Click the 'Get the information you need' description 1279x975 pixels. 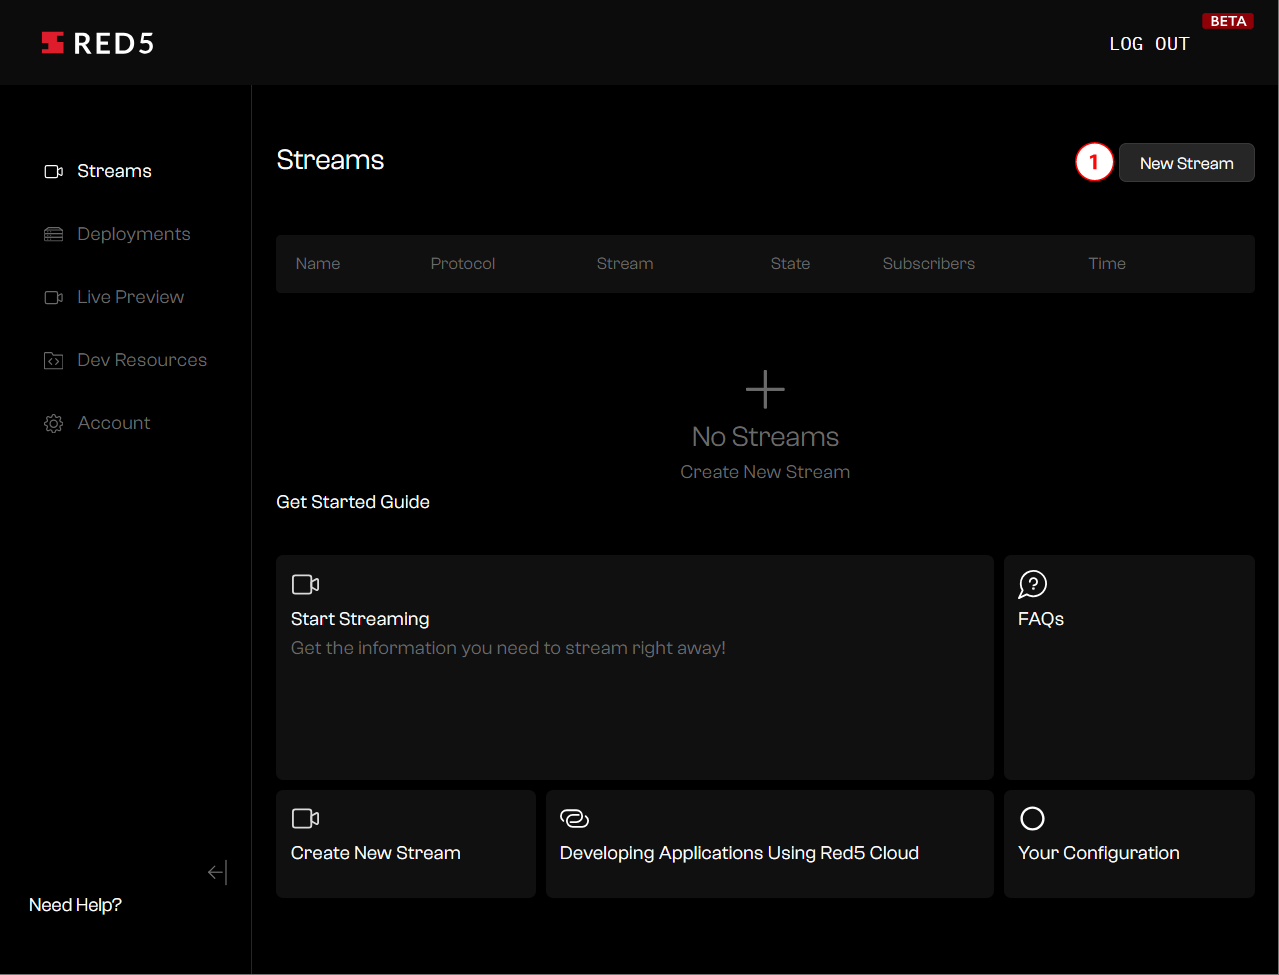(x=508, y=648)
